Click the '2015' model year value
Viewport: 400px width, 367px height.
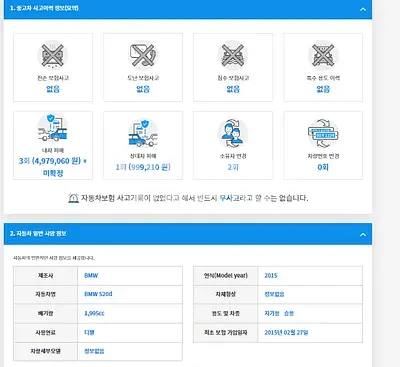point(271,276)
